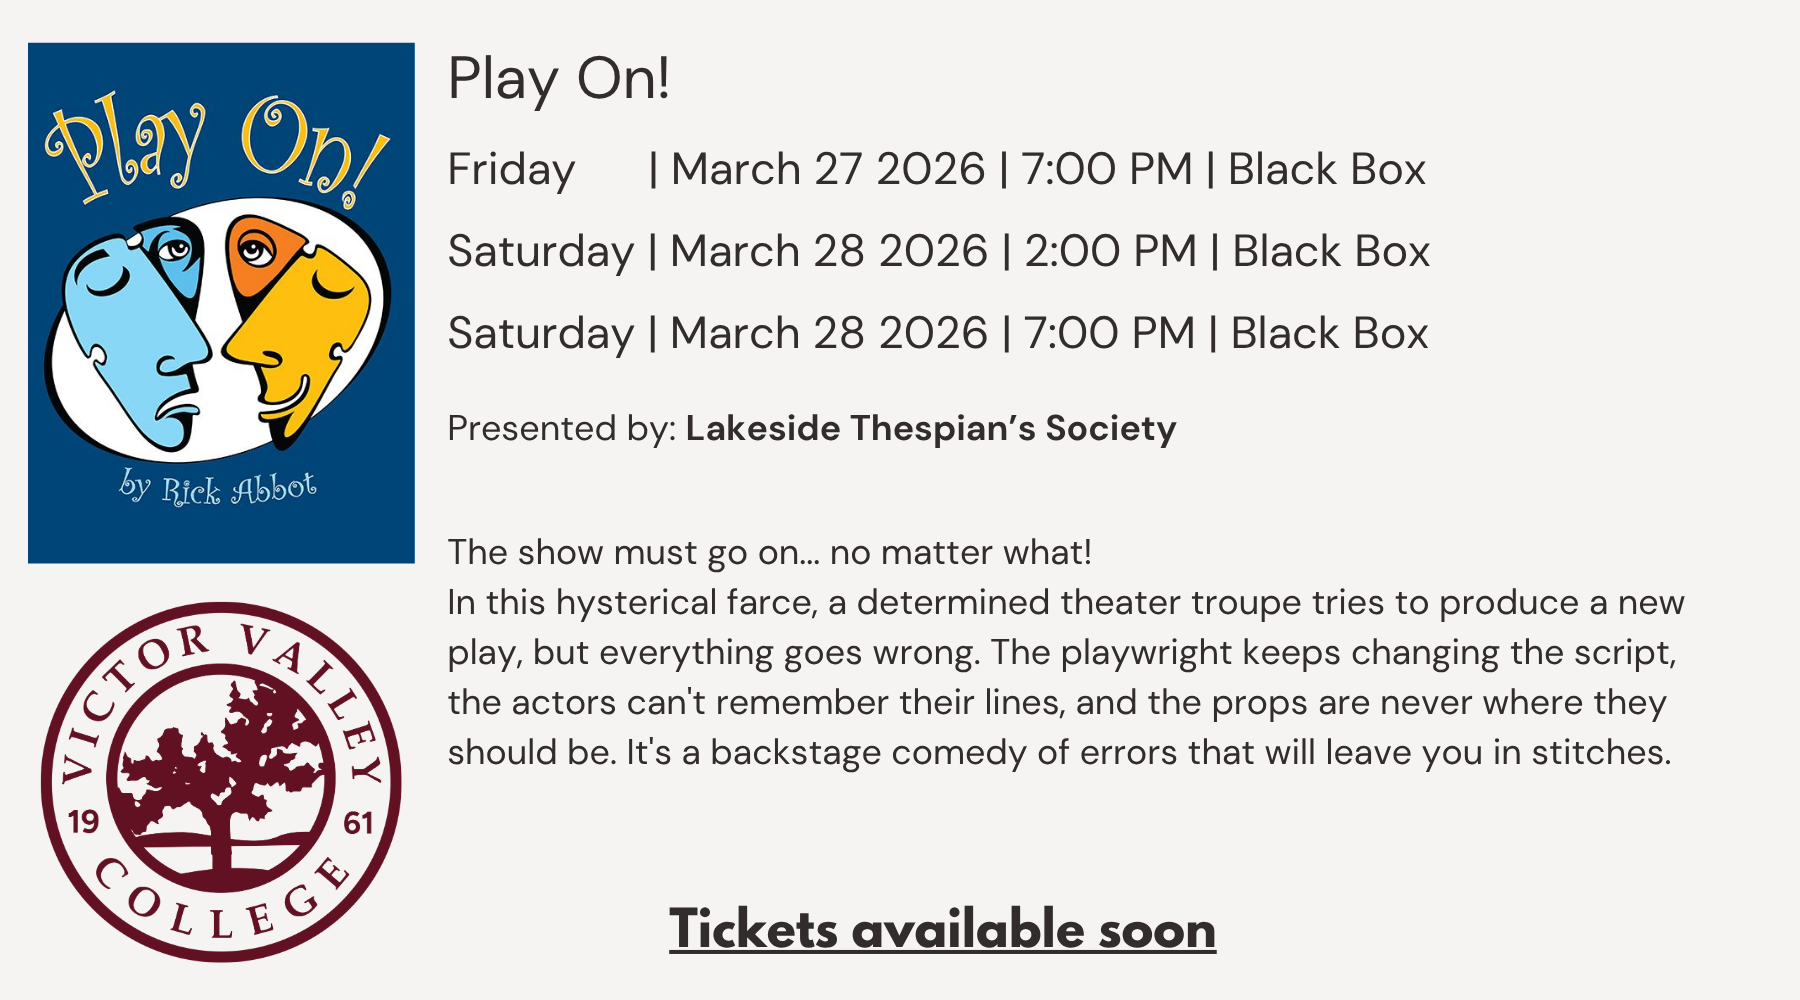Click the "Presented by:" label
The height and width of the screenshot is (1000, 1800).
(x=562, y=428)
